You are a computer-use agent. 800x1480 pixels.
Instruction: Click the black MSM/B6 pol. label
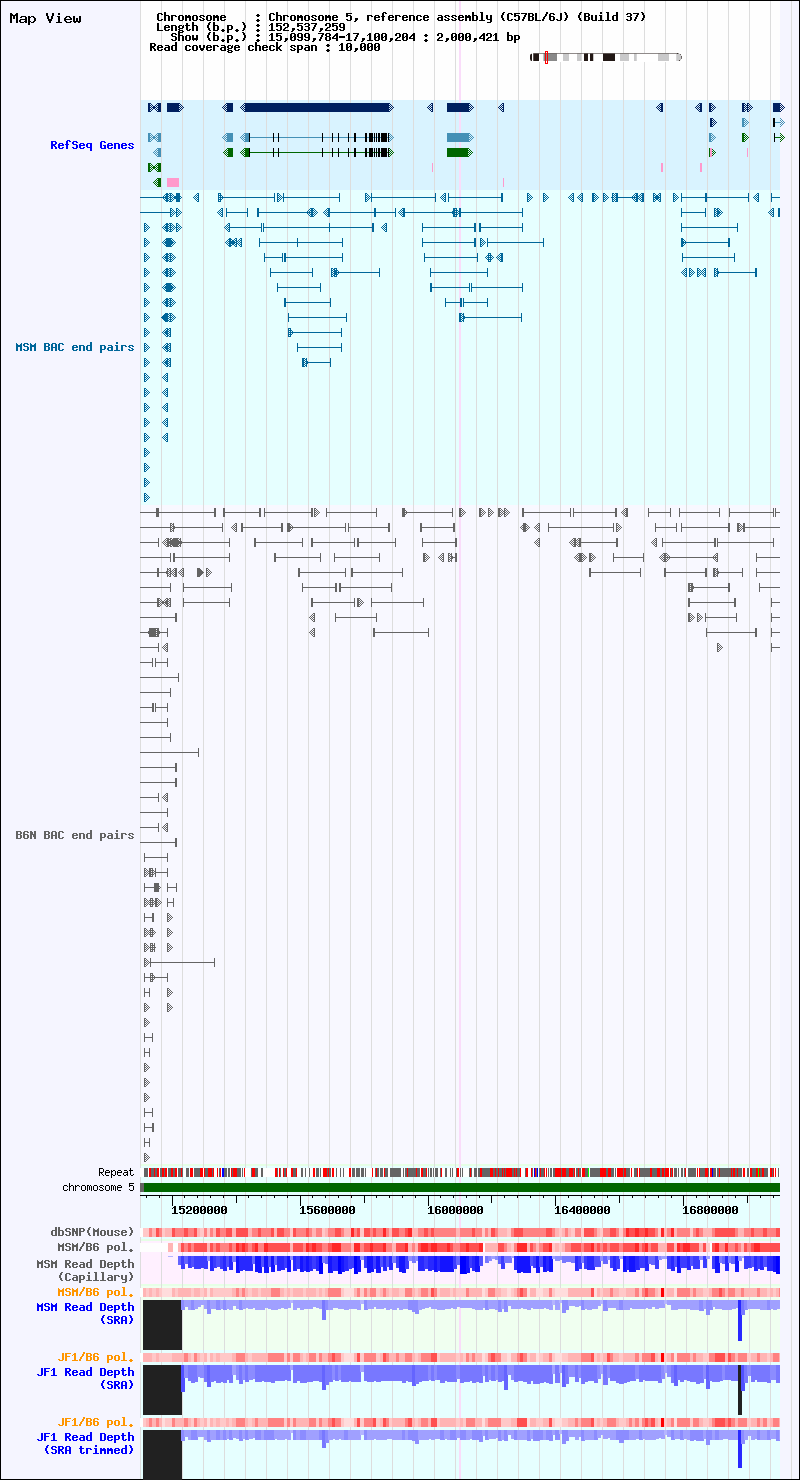(x=96, y=1247)
